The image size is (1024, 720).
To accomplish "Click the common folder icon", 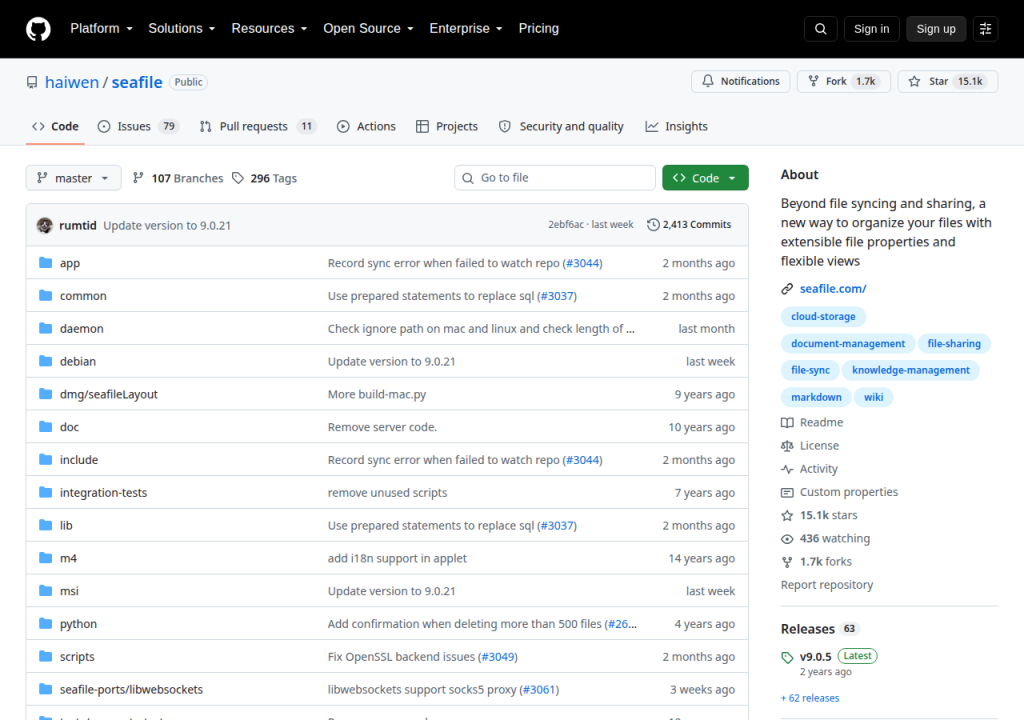I will click(x=45, y=295).
